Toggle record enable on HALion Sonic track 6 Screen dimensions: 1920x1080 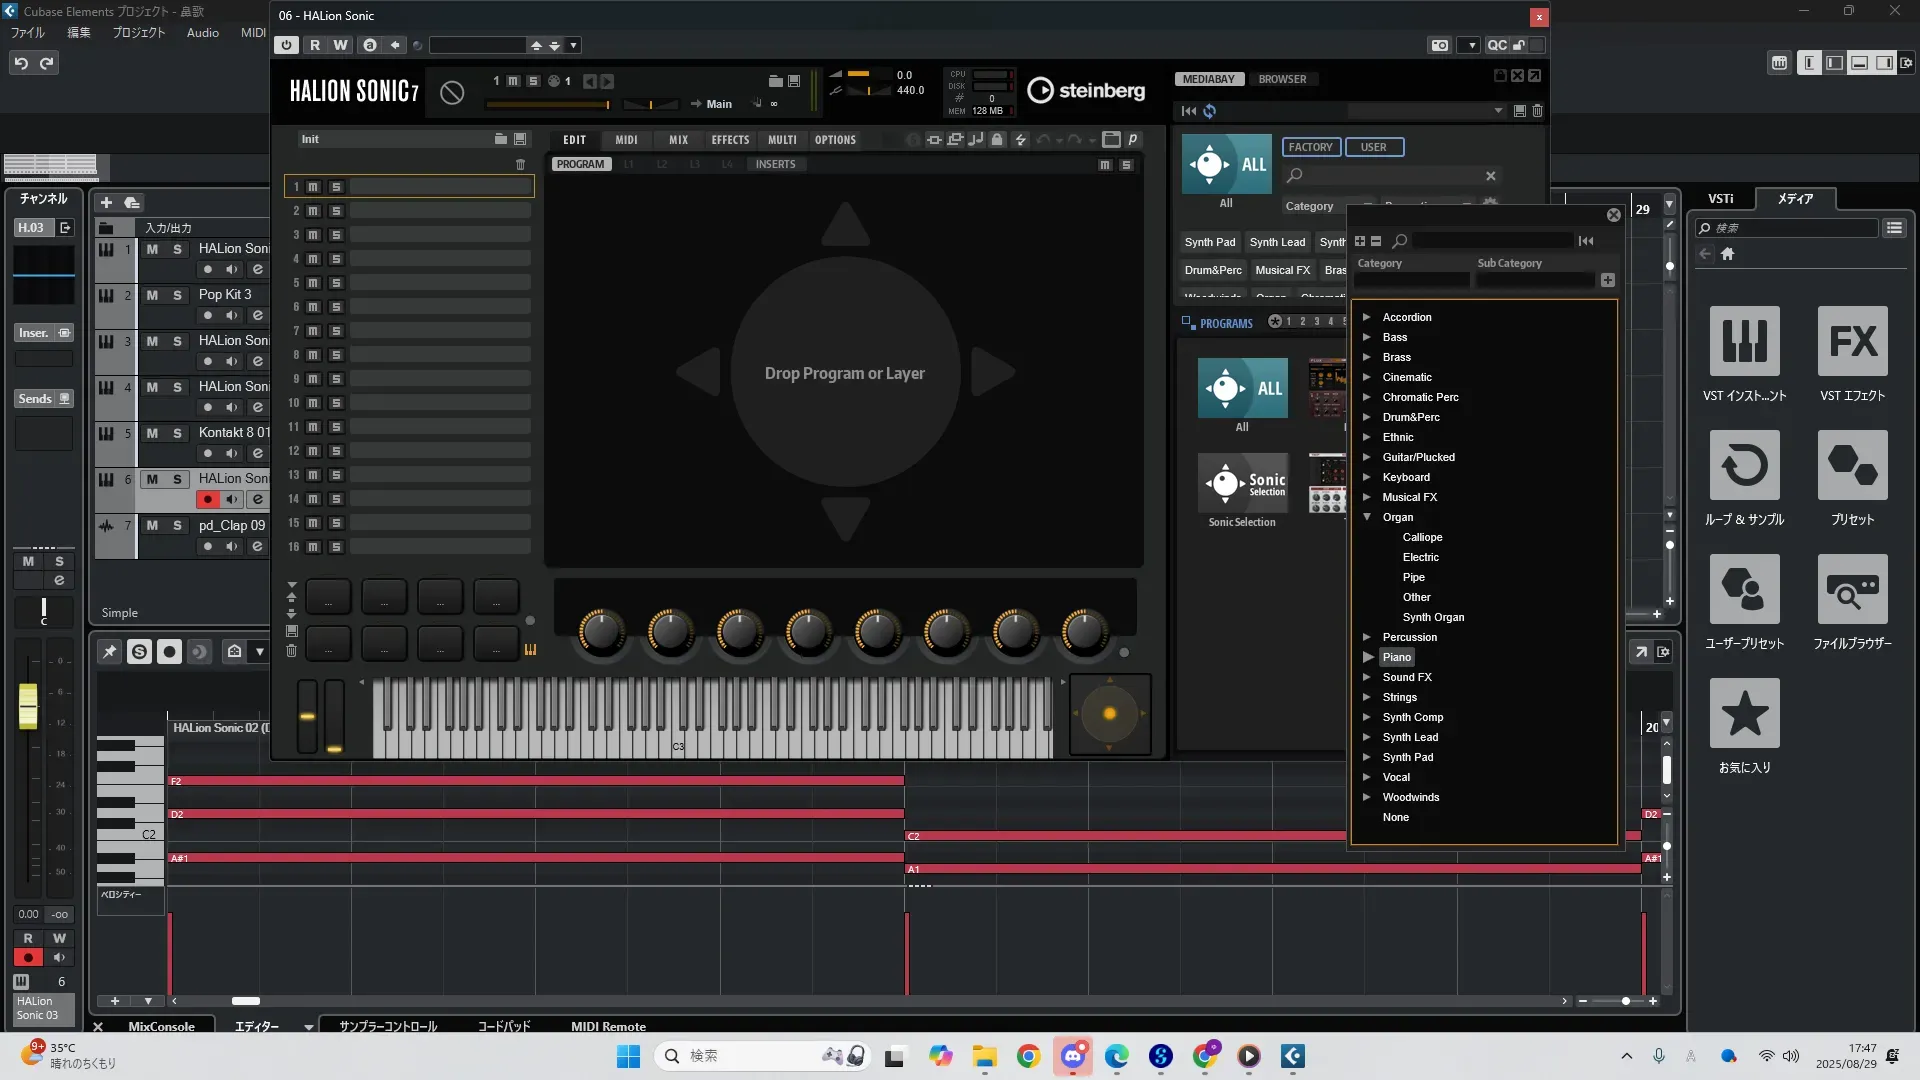click(x=207, y=499)
